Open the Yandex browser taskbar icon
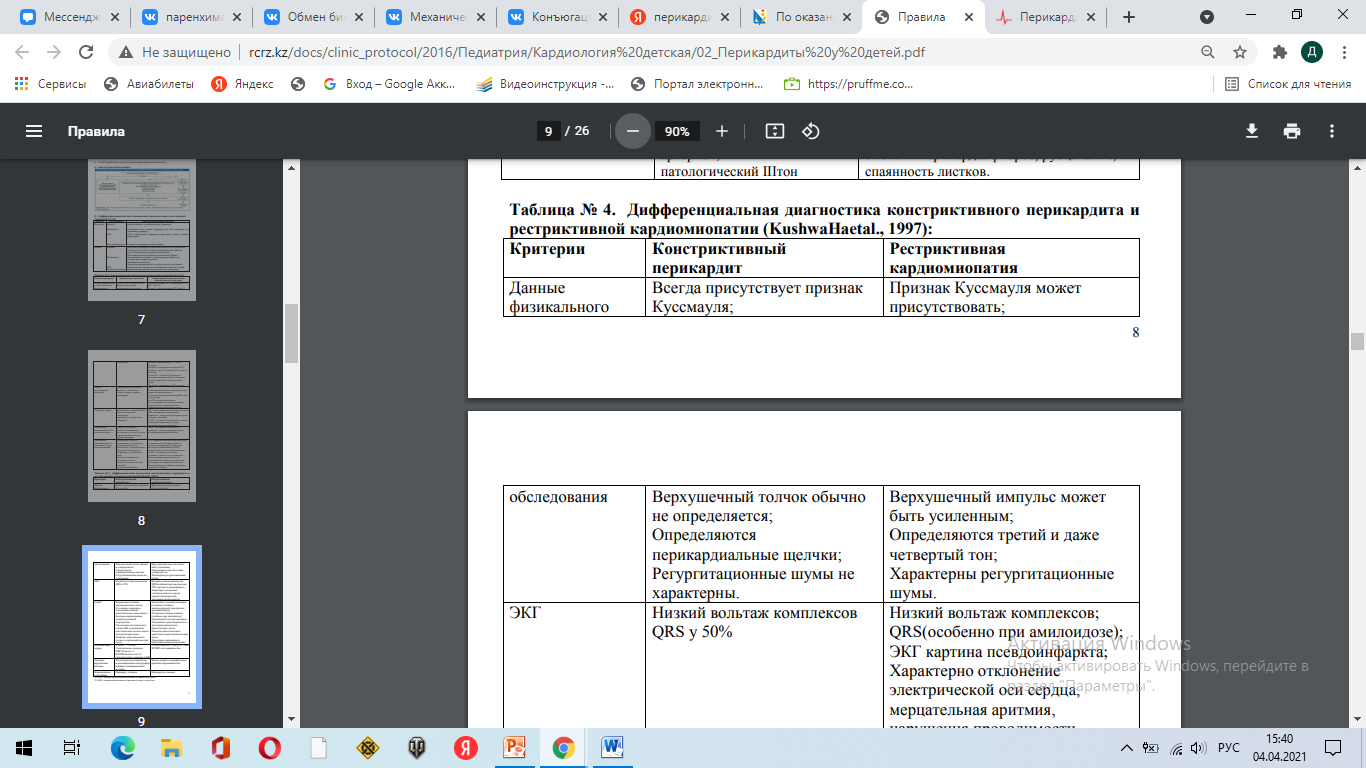The height and width of the screenshot is (768, 1366). point(466,747)
